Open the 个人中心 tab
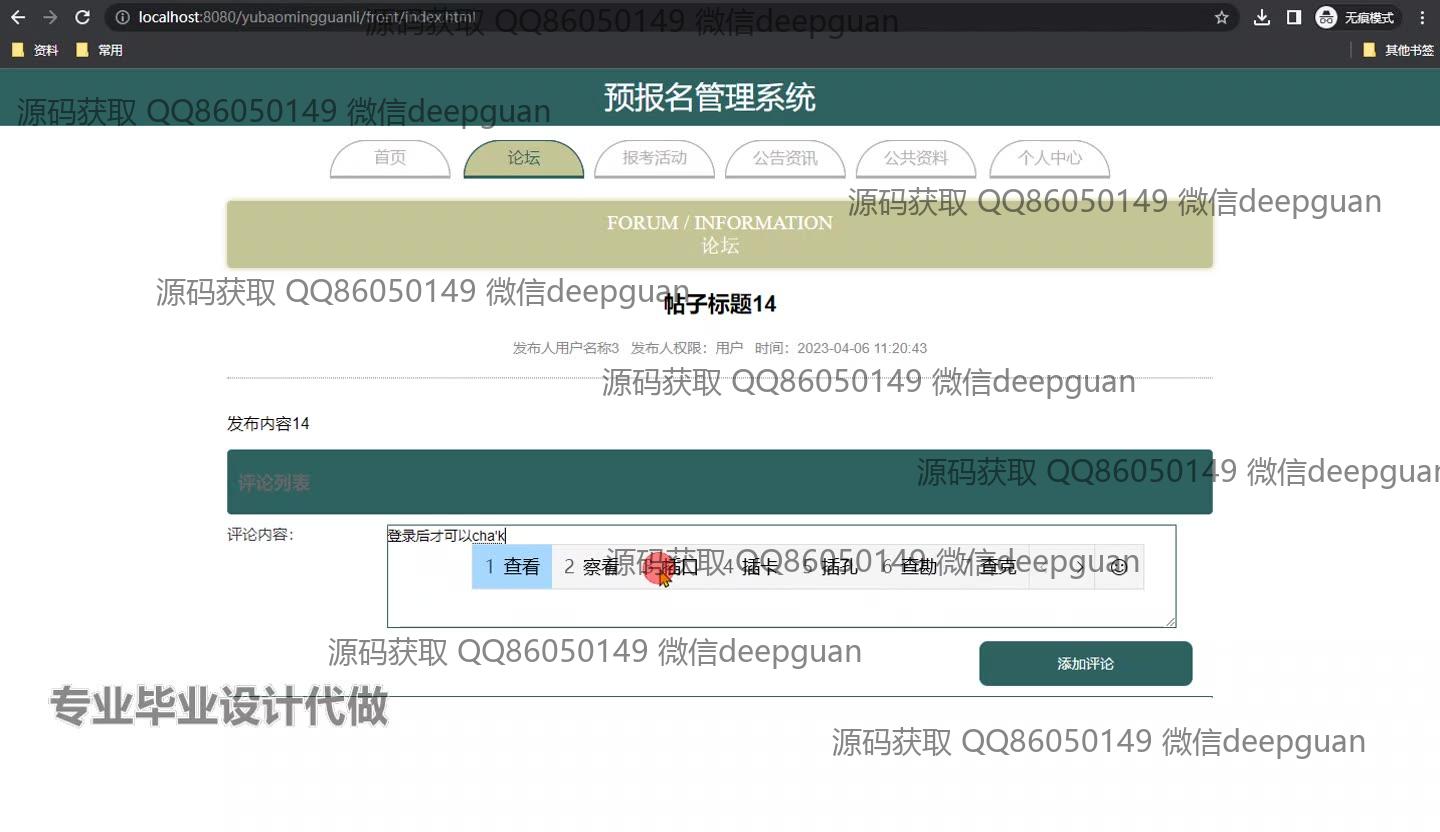Screen dimensions: 1440x832 pos(1049,158)
